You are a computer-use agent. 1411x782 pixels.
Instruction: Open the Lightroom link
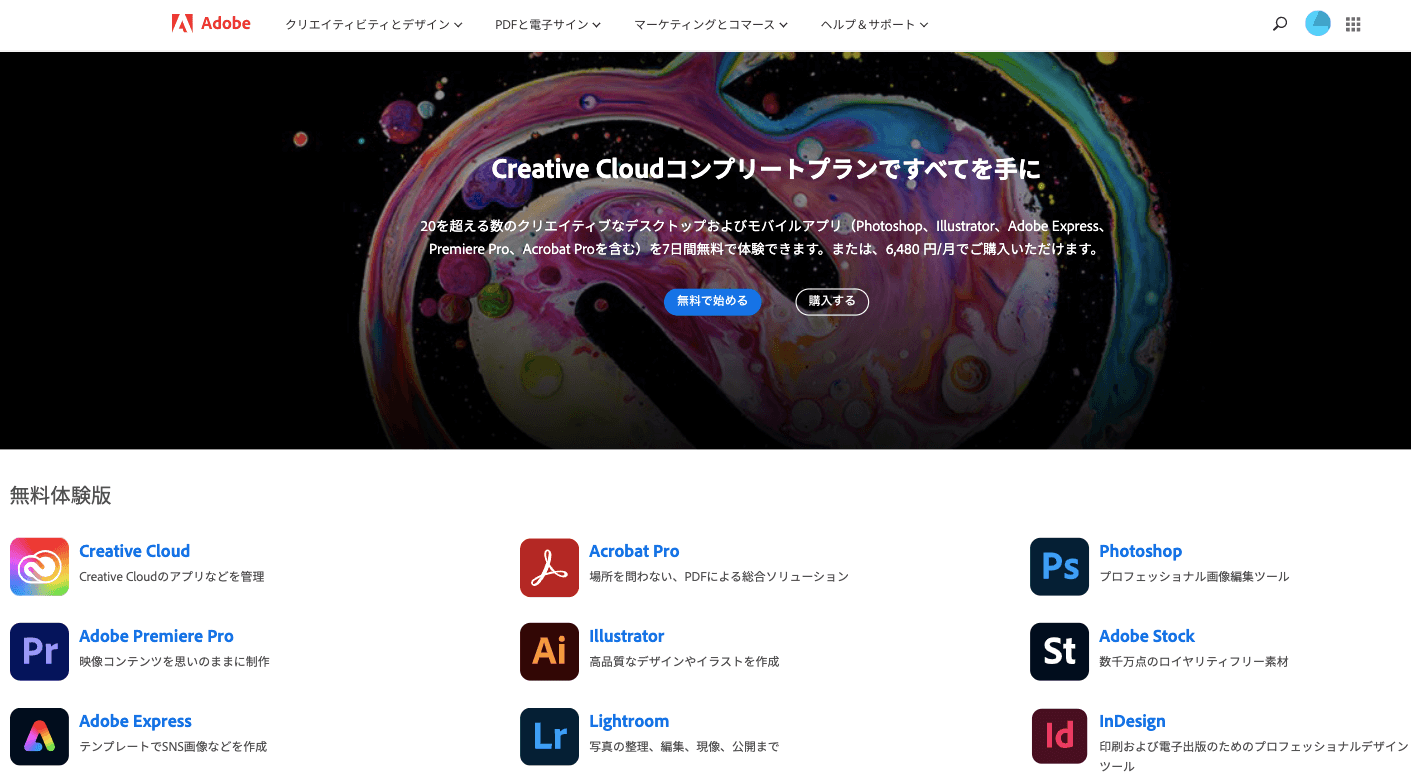629,721
